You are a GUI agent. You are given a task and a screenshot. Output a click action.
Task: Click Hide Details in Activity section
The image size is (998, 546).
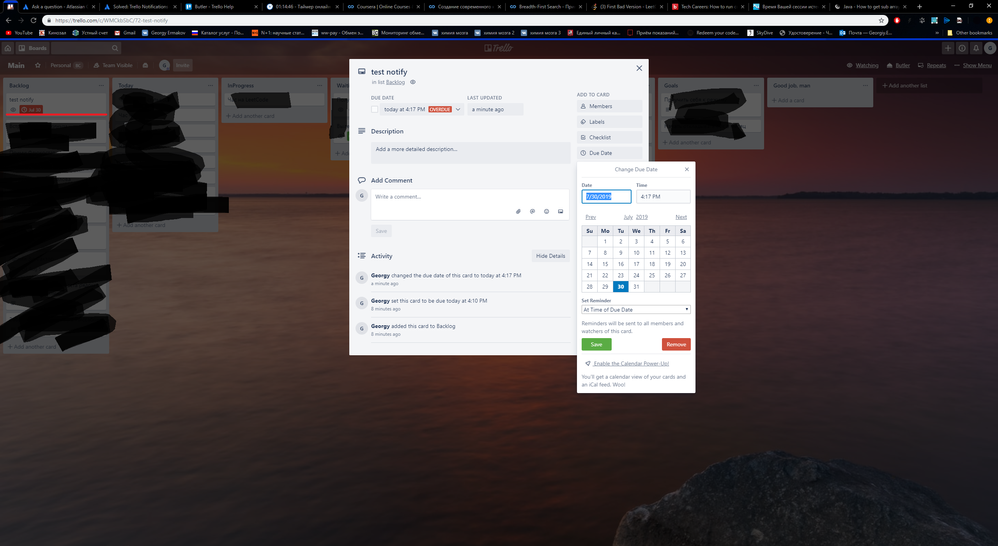point(551,256)
